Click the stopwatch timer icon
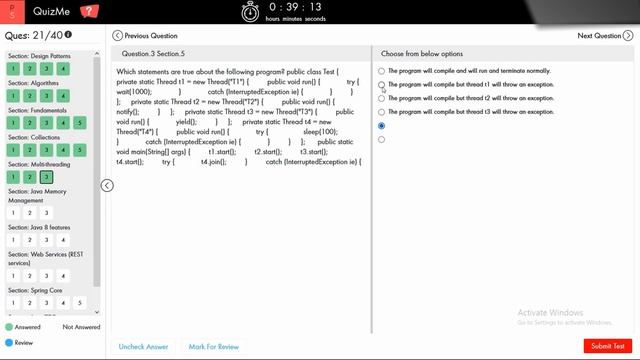This screenshot has height=360, width=640. tap(250, 12)
